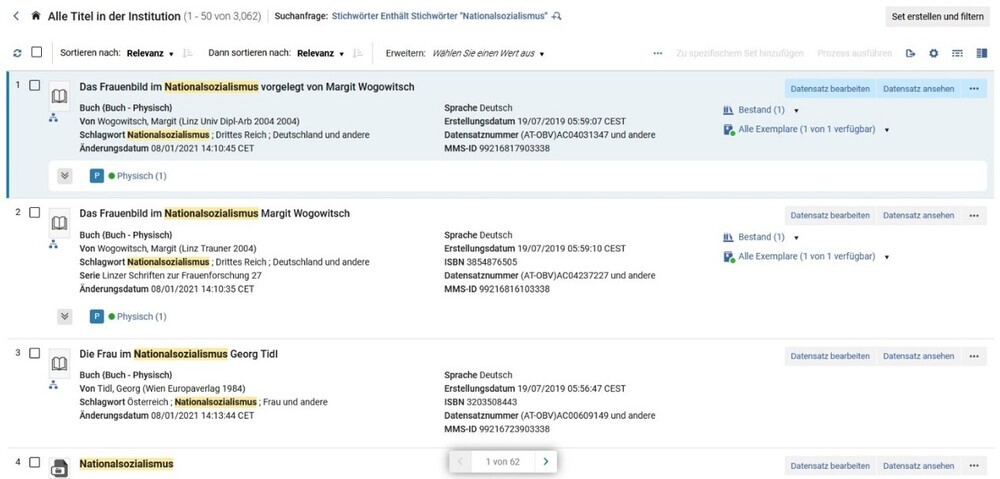
Task: Click the back arrow next to title
Action: click(x=16, y=17)
